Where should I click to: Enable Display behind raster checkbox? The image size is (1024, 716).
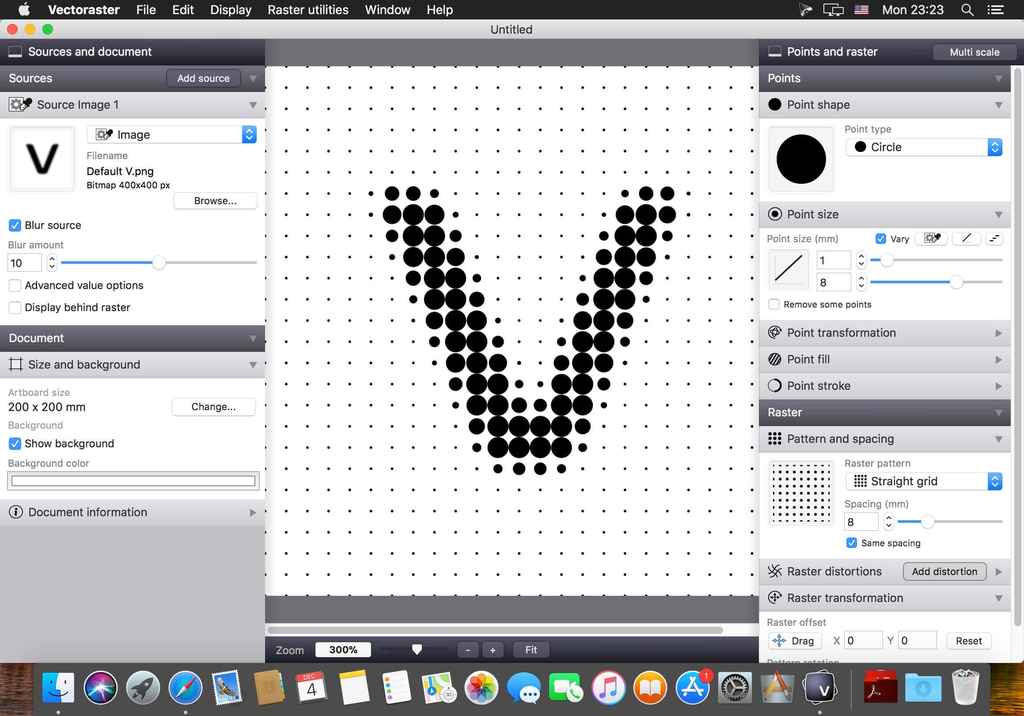coord(15,307)
